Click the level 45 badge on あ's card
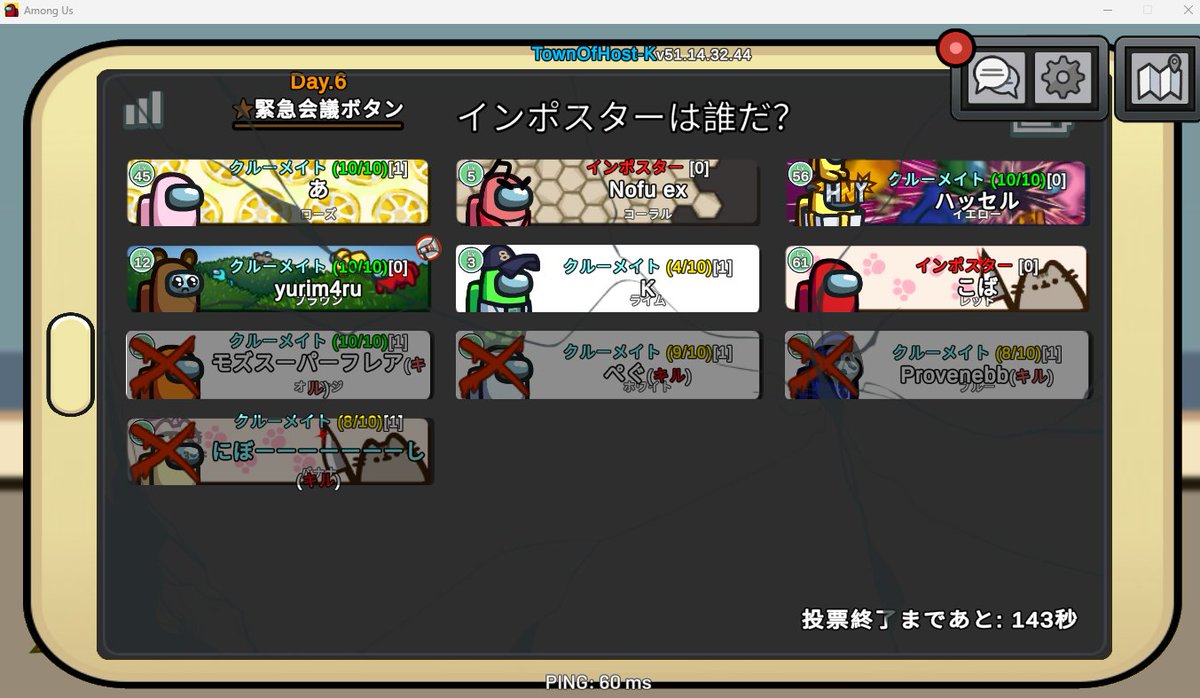This screenshot has height=698, width=1200. click(x=141, y=174)
